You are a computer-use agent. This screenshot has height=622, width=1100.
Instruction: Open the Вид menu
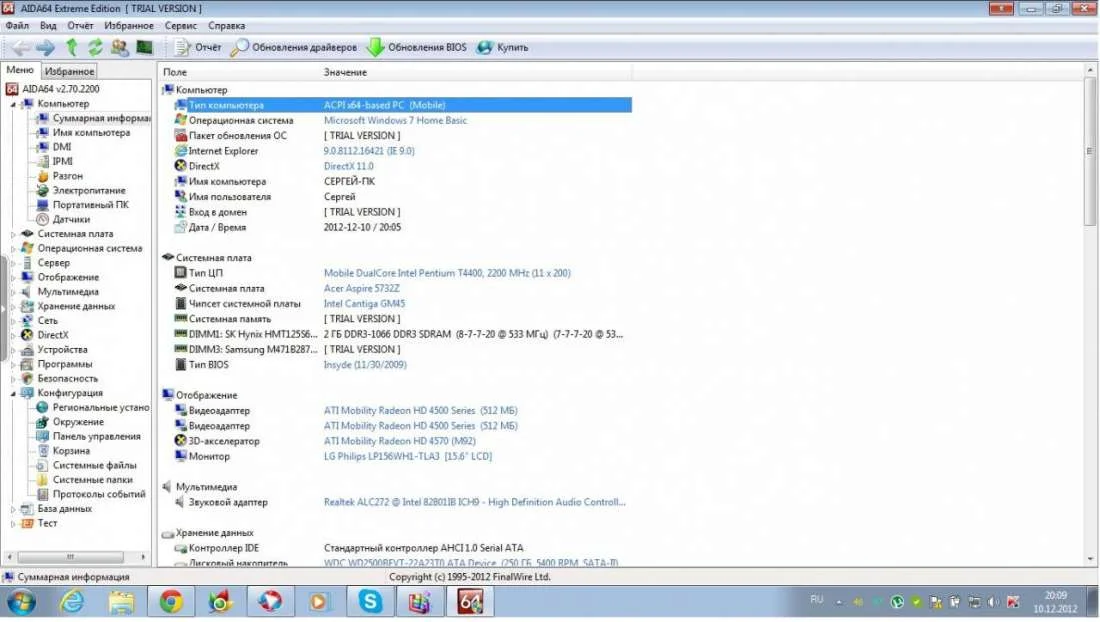48,25
